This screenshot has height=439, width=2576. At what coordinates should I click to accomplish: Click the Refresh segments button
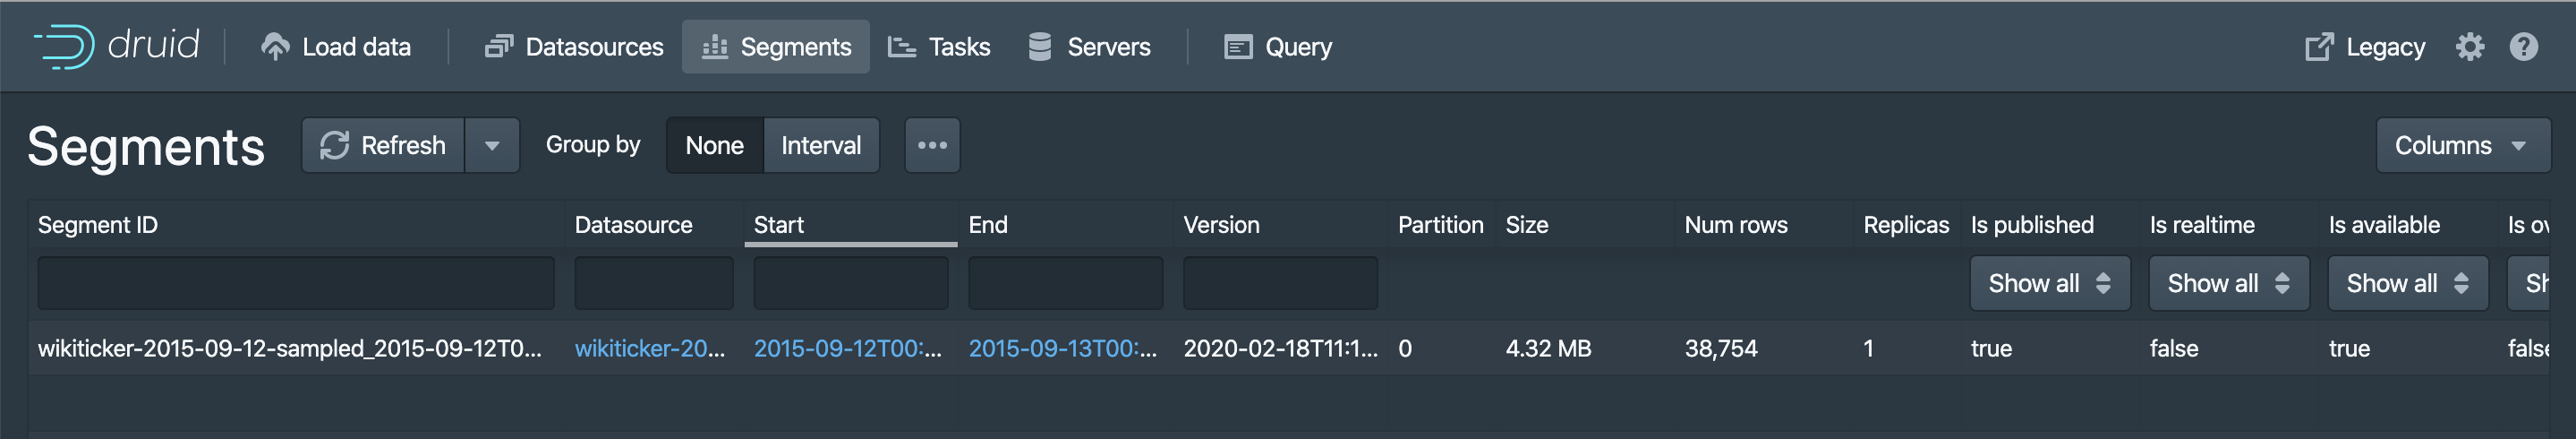point(384,145)
